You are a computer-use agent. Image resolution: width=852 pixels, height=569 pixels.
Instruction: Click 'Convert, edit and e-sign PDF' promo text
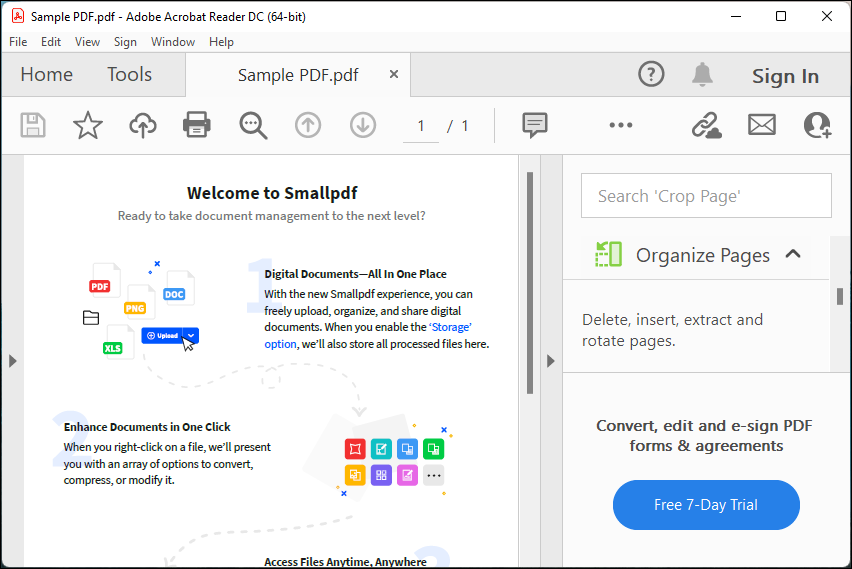click(x=705, y=435)
